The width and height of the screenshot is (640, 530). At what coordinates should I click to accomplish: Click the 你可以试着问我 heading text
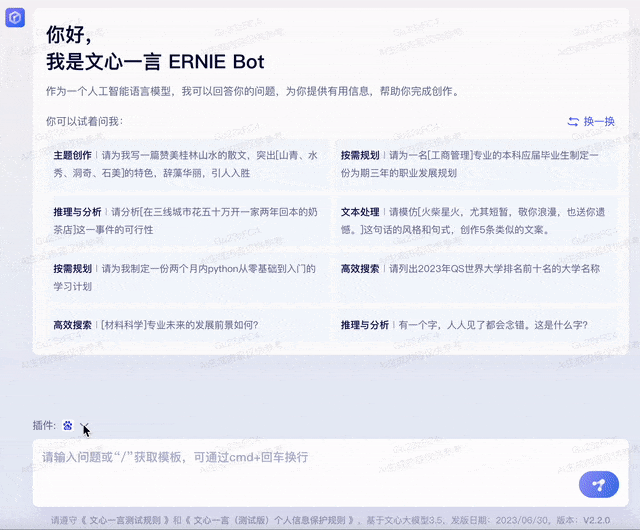pyautogui.click(x=84, y=121)
